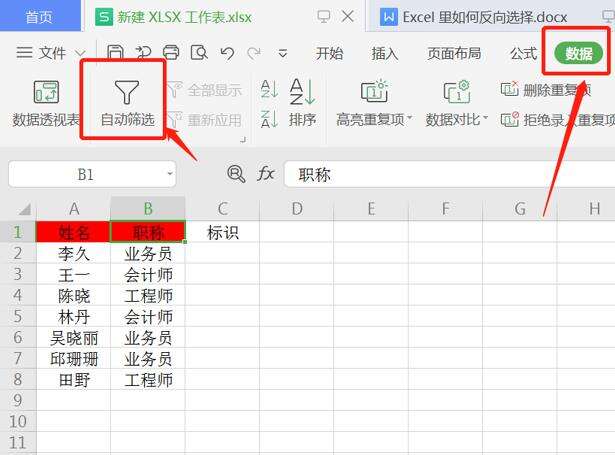The height and width of the screenshot is (455, 615).
Task: Click cell containing 吴晓丽
Action: pos(73,337)
